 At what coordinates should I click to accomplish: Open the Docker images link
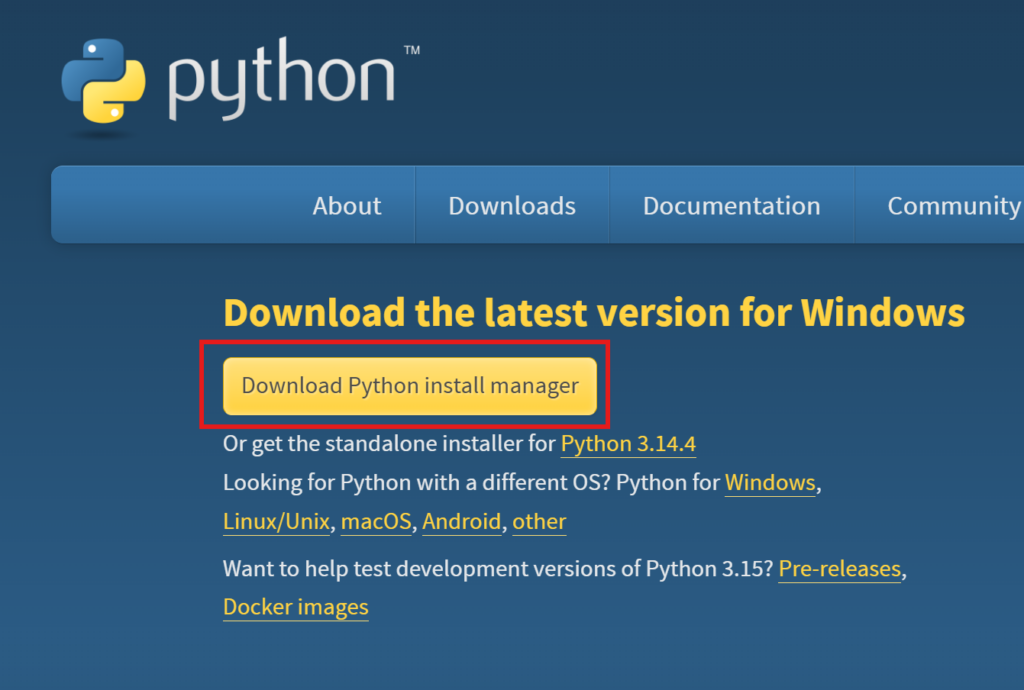point(296,607)
